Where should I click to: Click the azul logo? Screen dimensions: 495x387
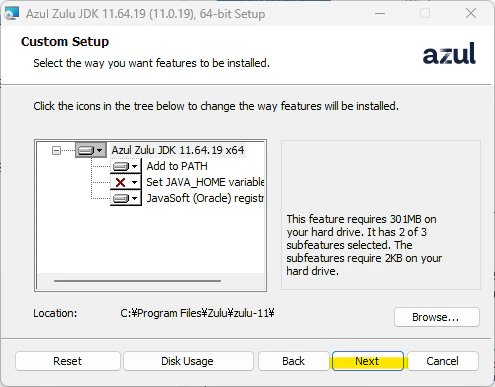[449, 53]
